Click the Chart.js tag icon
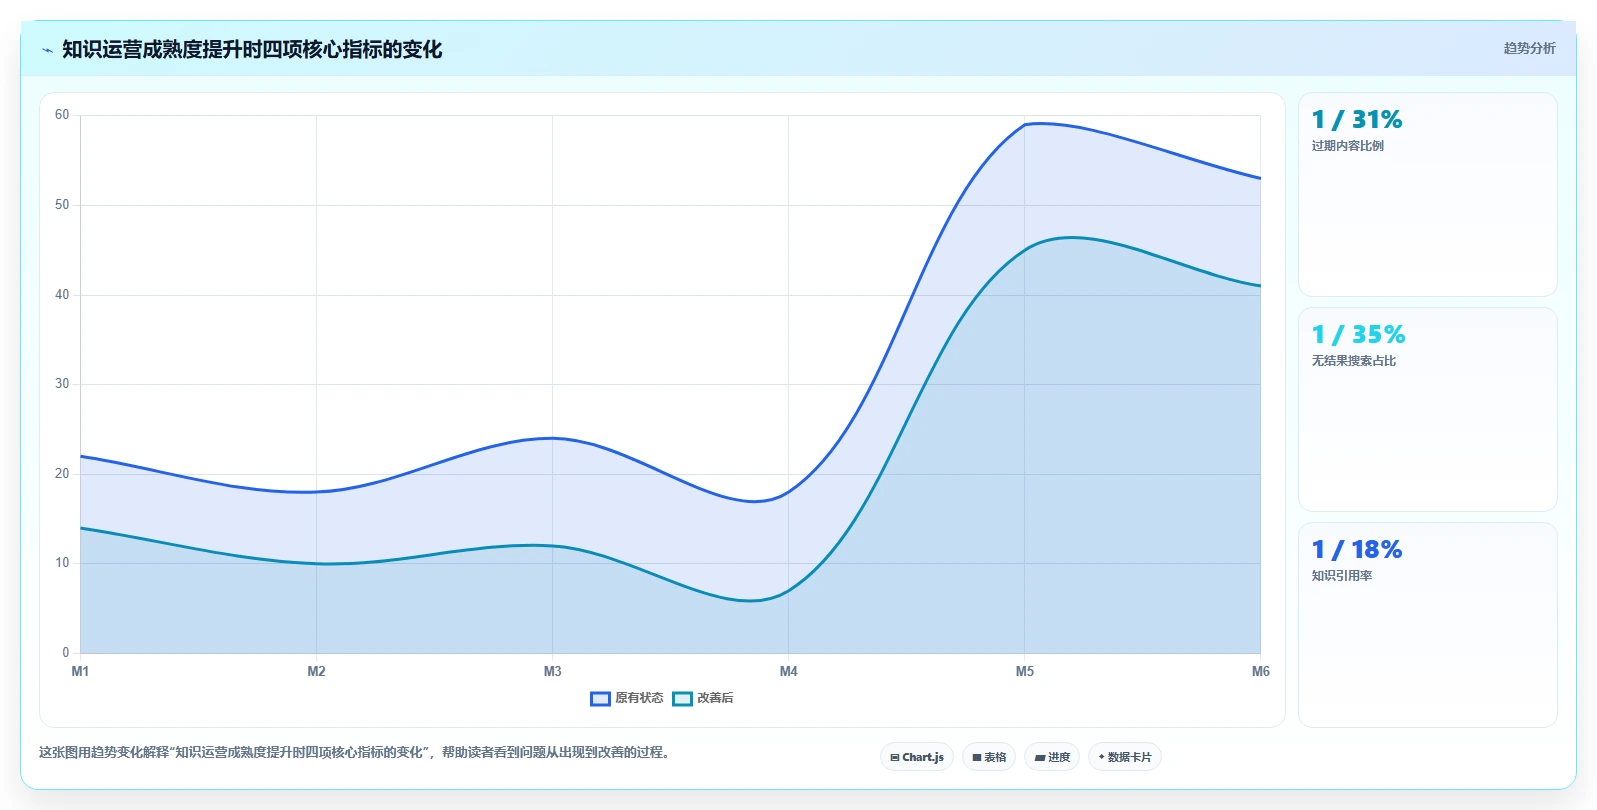This screenshot has width=1597, height=810. [894, 758]
